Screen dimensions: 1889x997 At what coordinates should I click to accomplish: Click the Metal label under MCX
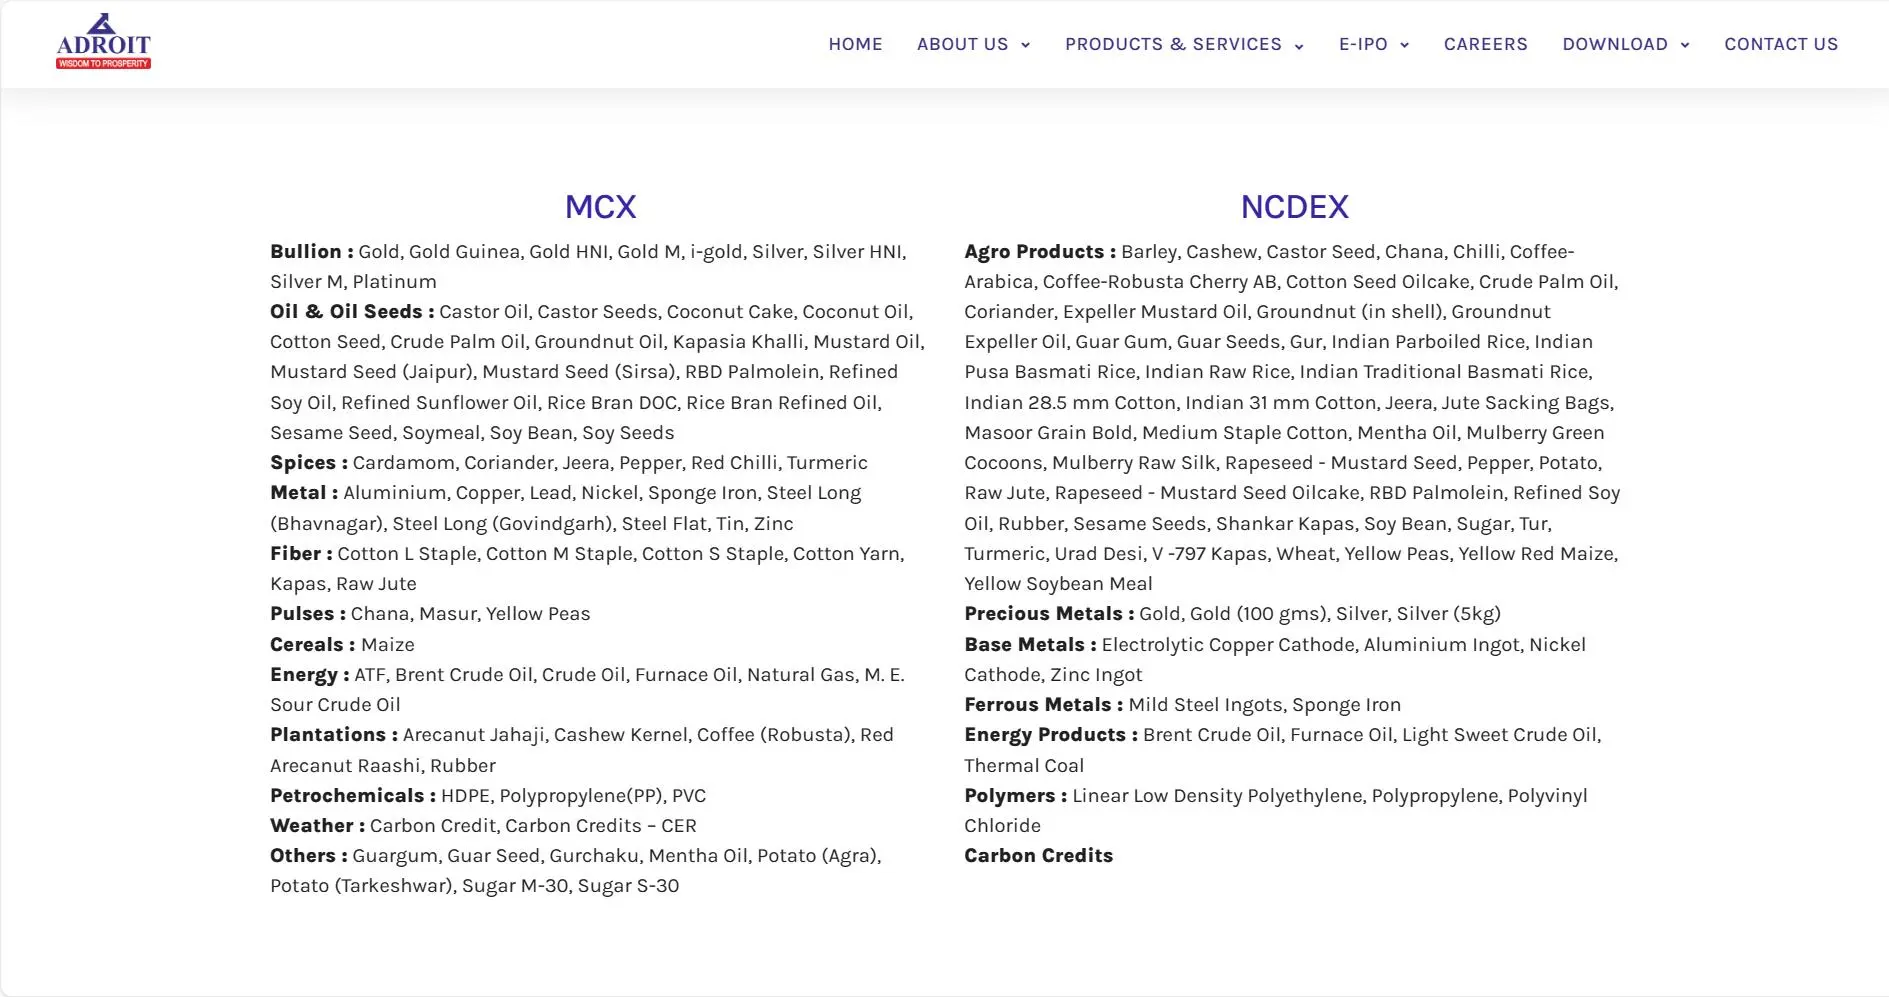pyautogui.click(x=304, y=493)
